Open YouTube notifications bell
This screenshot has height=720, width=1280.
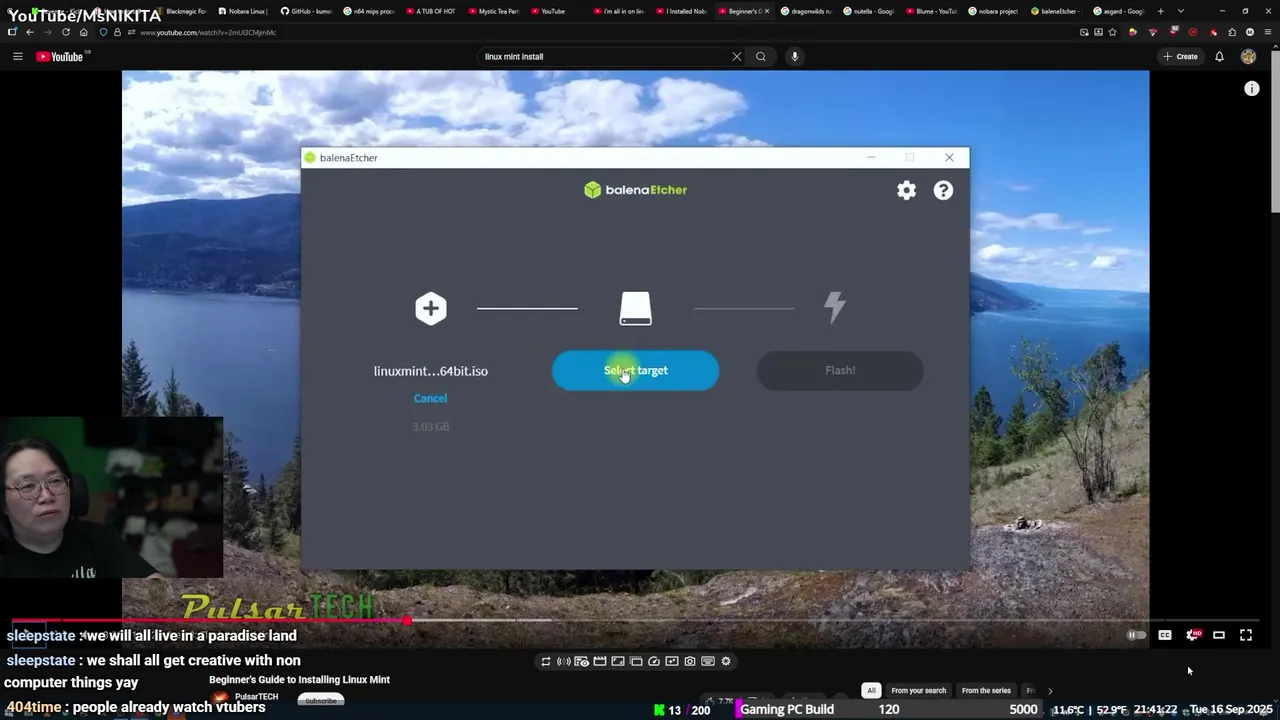[x=1219, y=57]
